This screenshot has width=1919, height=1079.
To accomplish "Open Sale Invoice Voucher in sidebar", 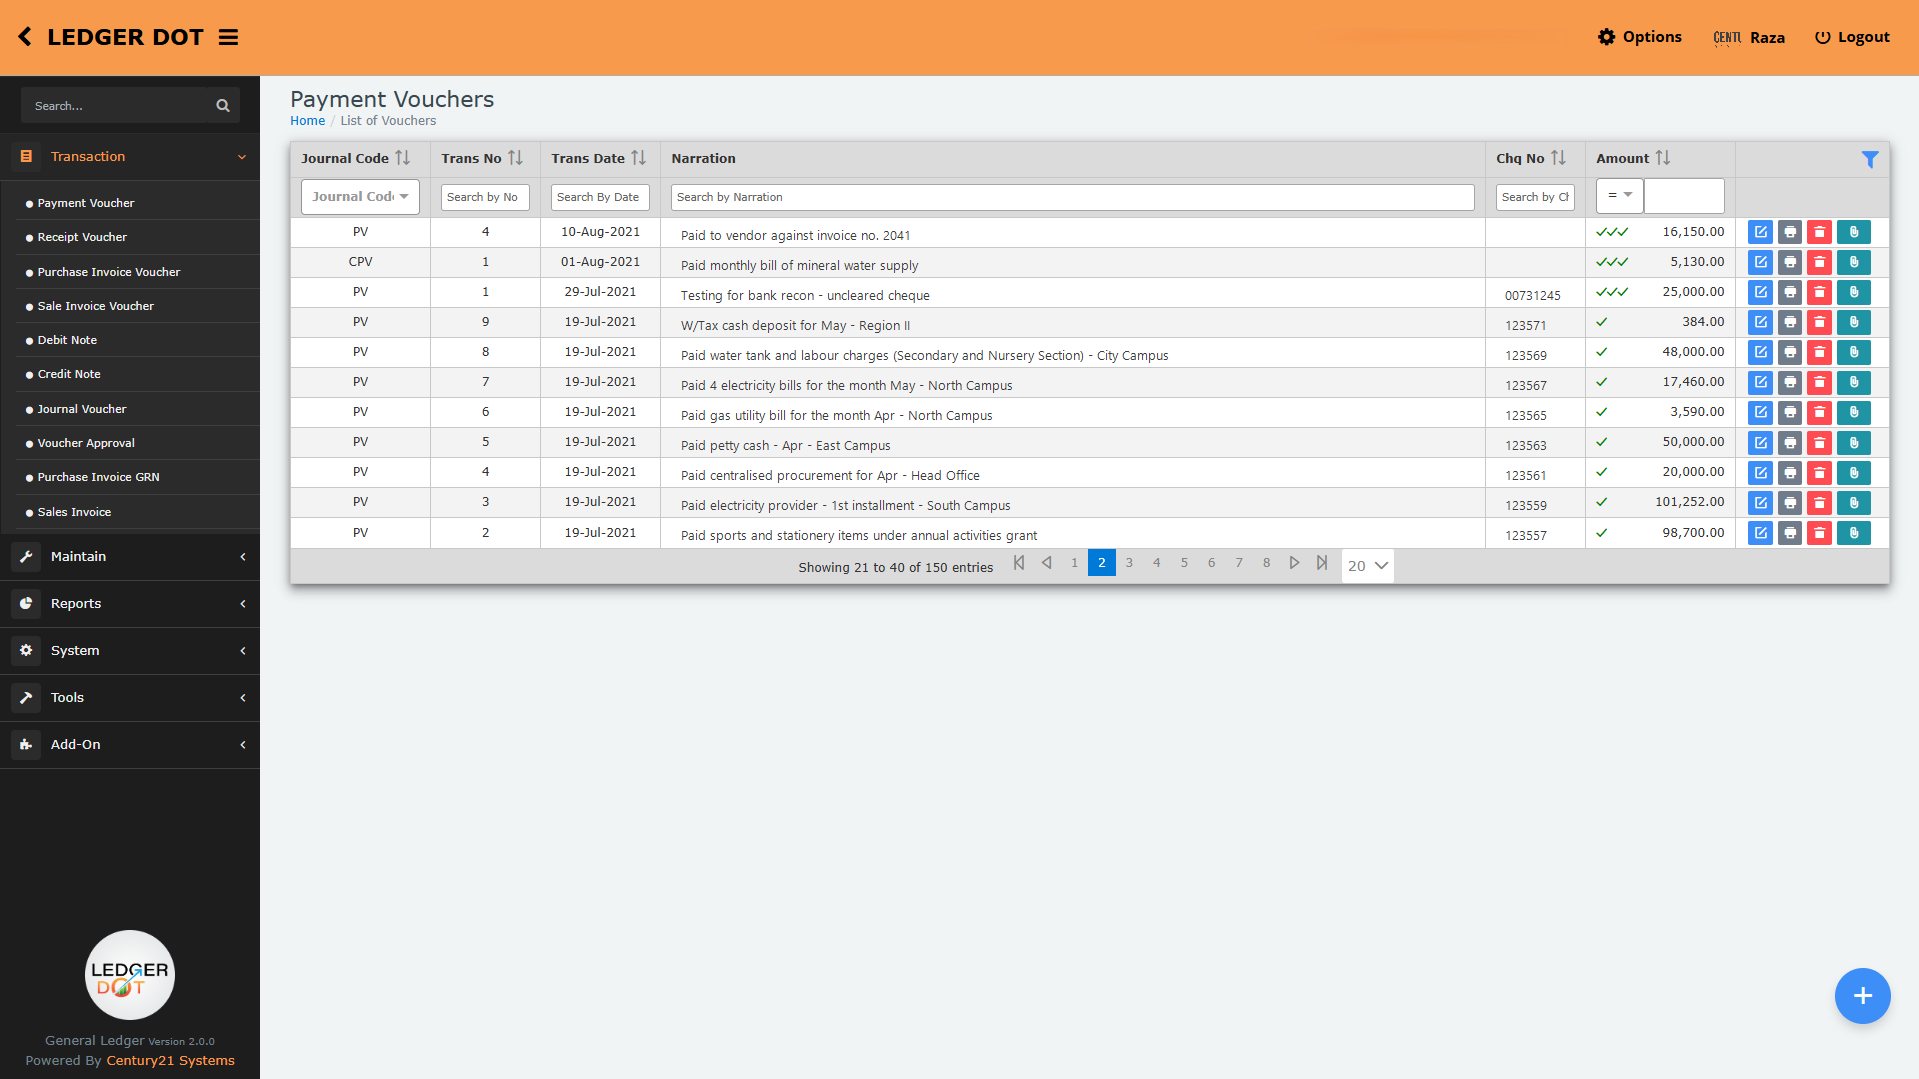I will coord(96,306).
